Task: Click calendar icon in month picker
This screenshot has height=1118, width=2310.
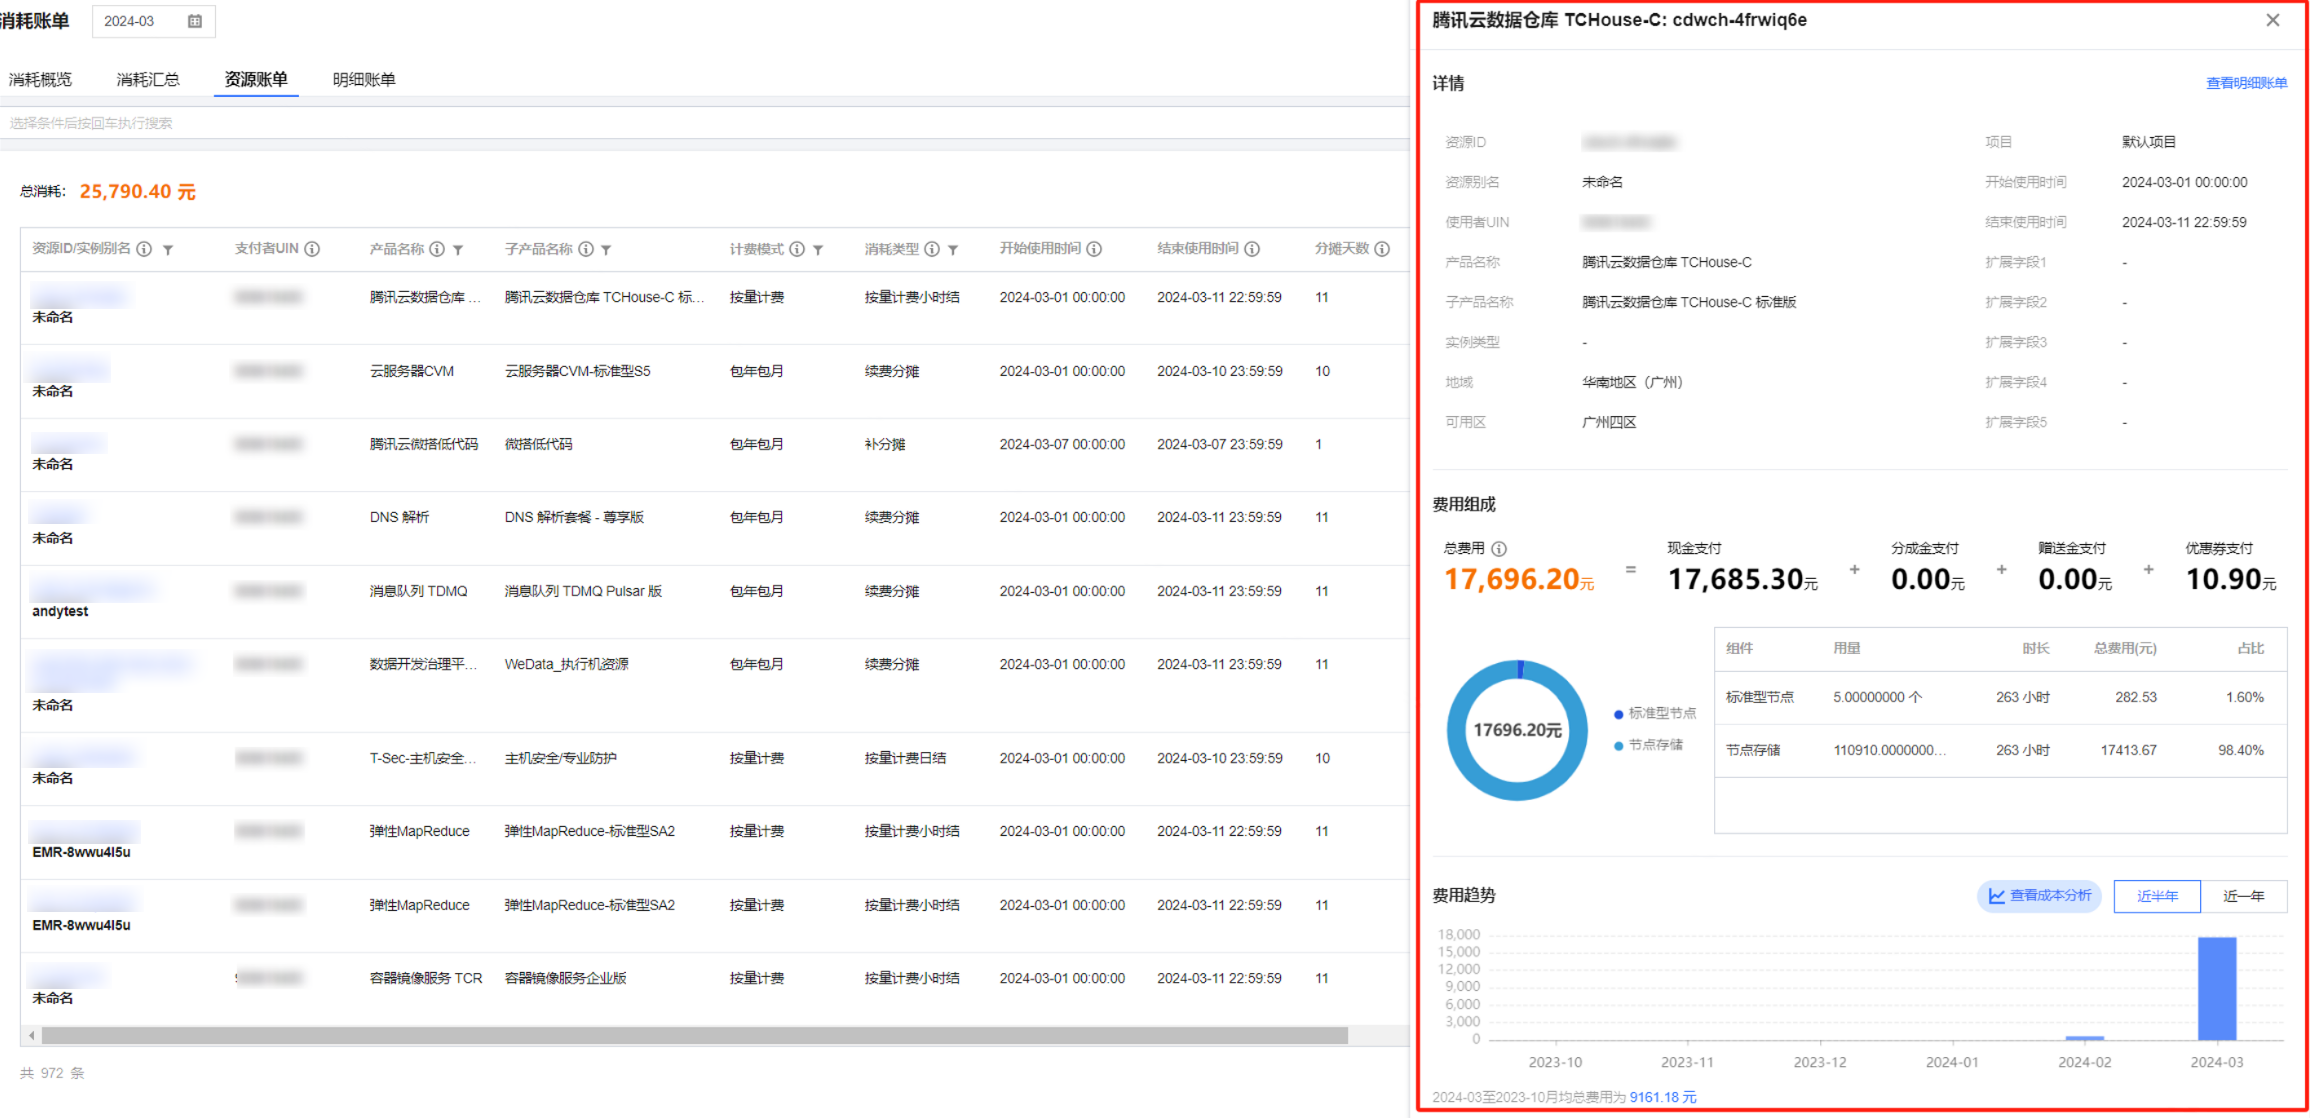Action: pyautogui.click(x=195, y=21)
